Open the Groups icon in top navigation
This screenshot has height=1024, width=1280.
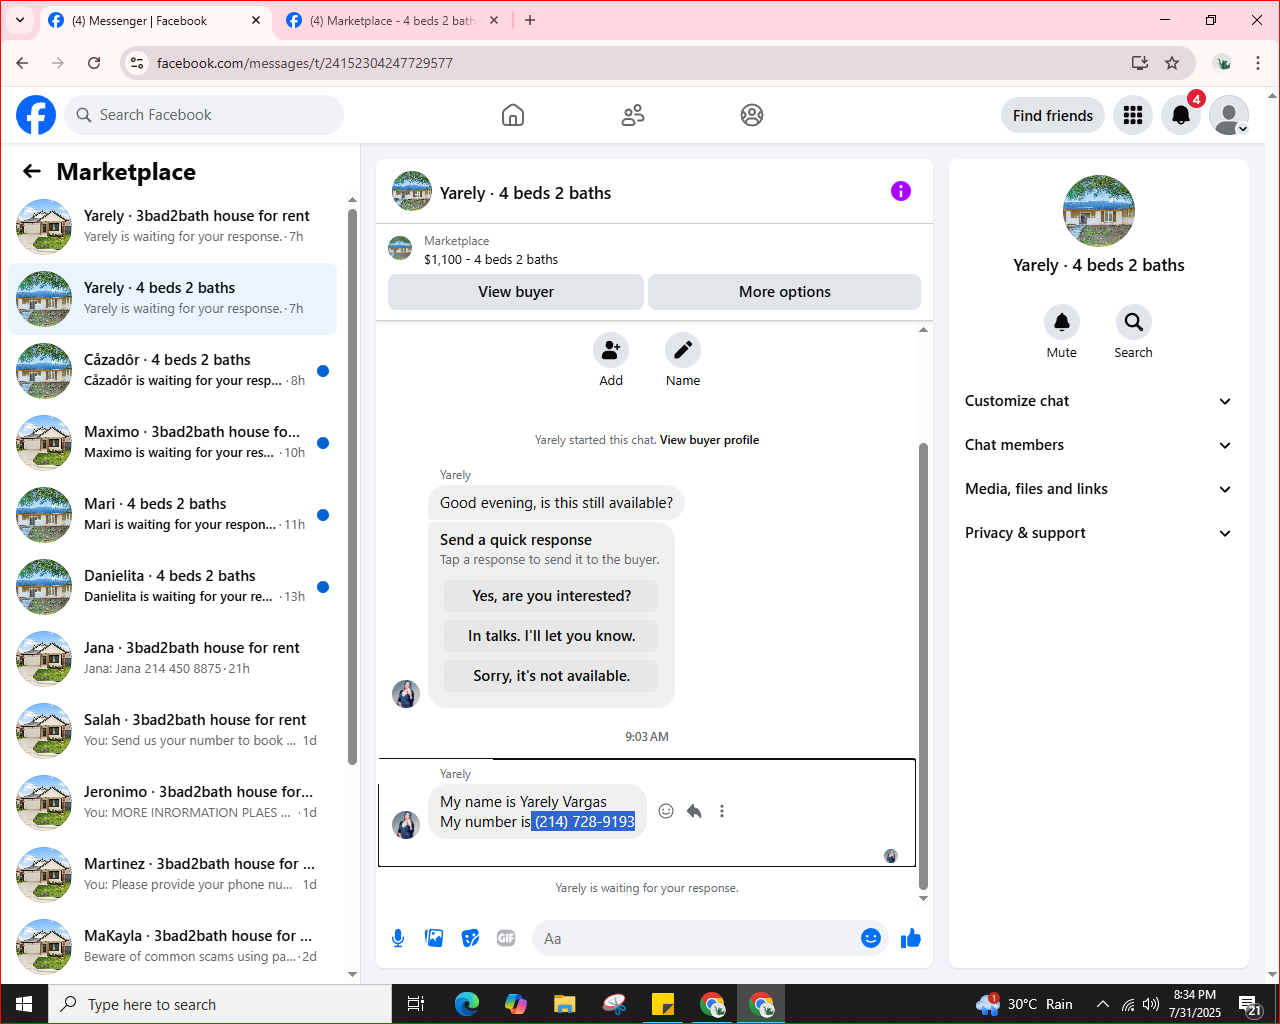[x=752, y=115]
